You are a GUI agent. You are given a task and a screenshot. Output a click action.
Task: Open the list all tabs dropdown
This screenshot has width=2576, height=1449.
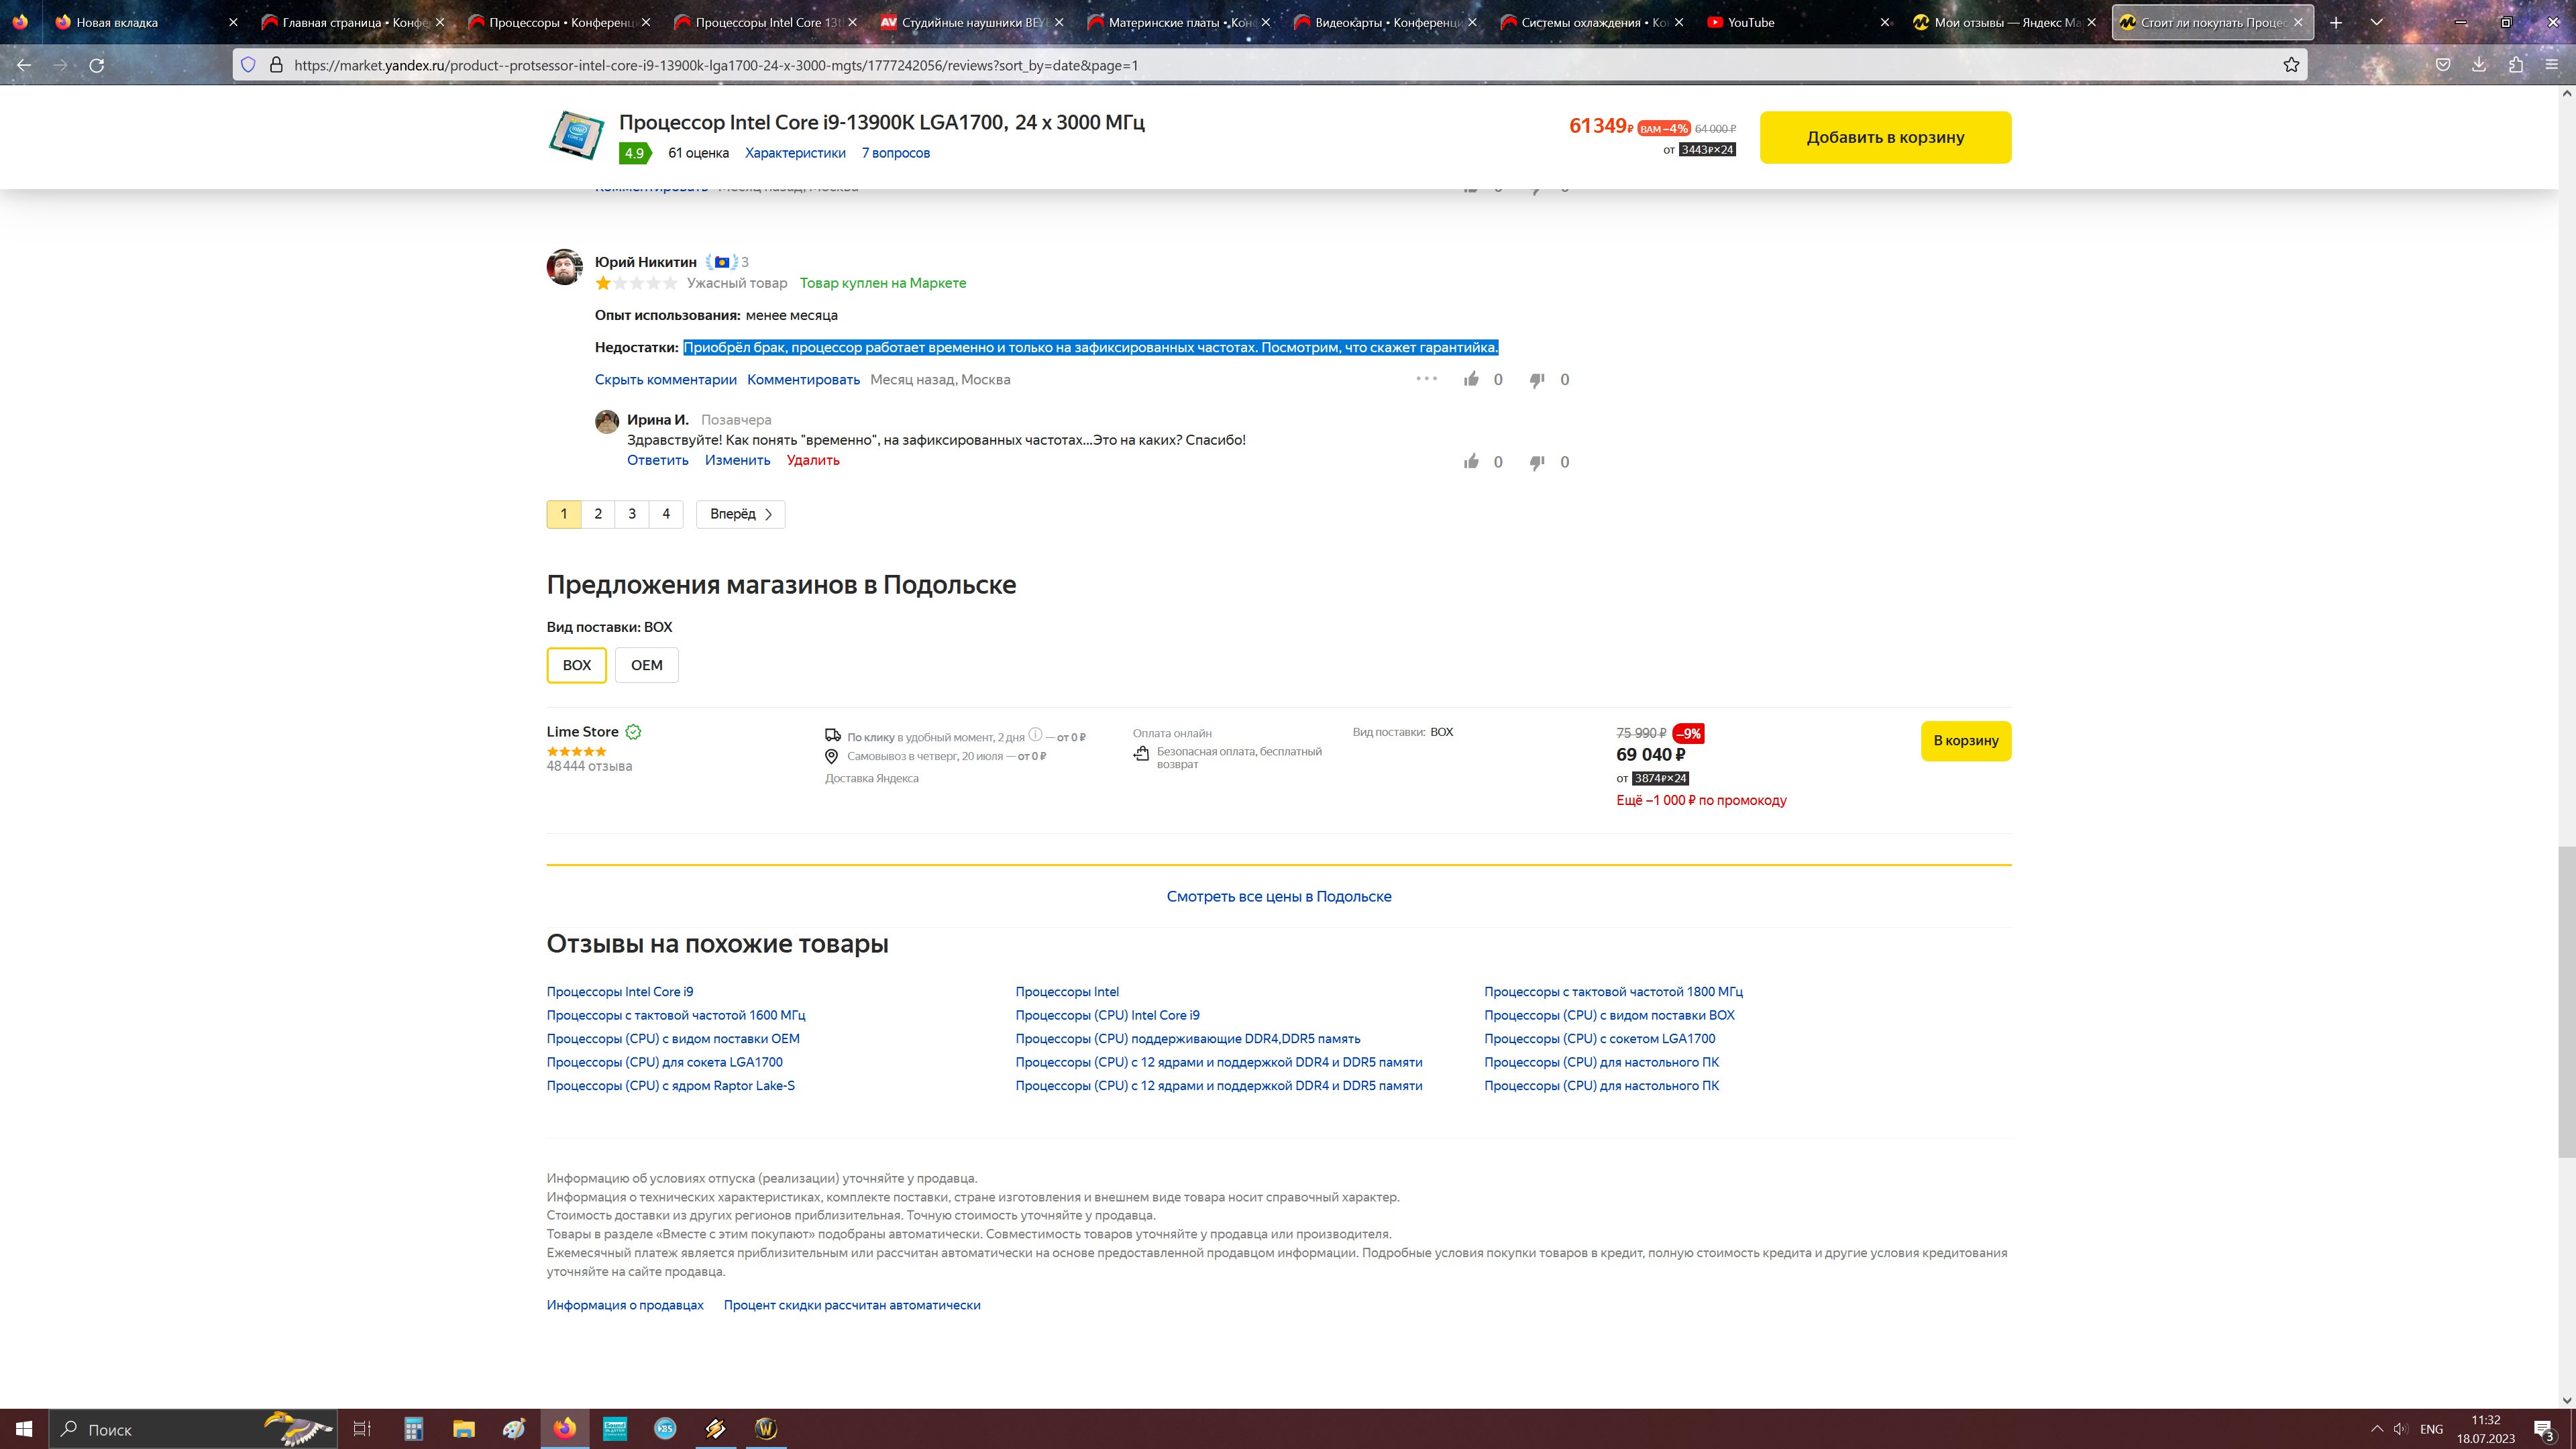coord(2377,22)
